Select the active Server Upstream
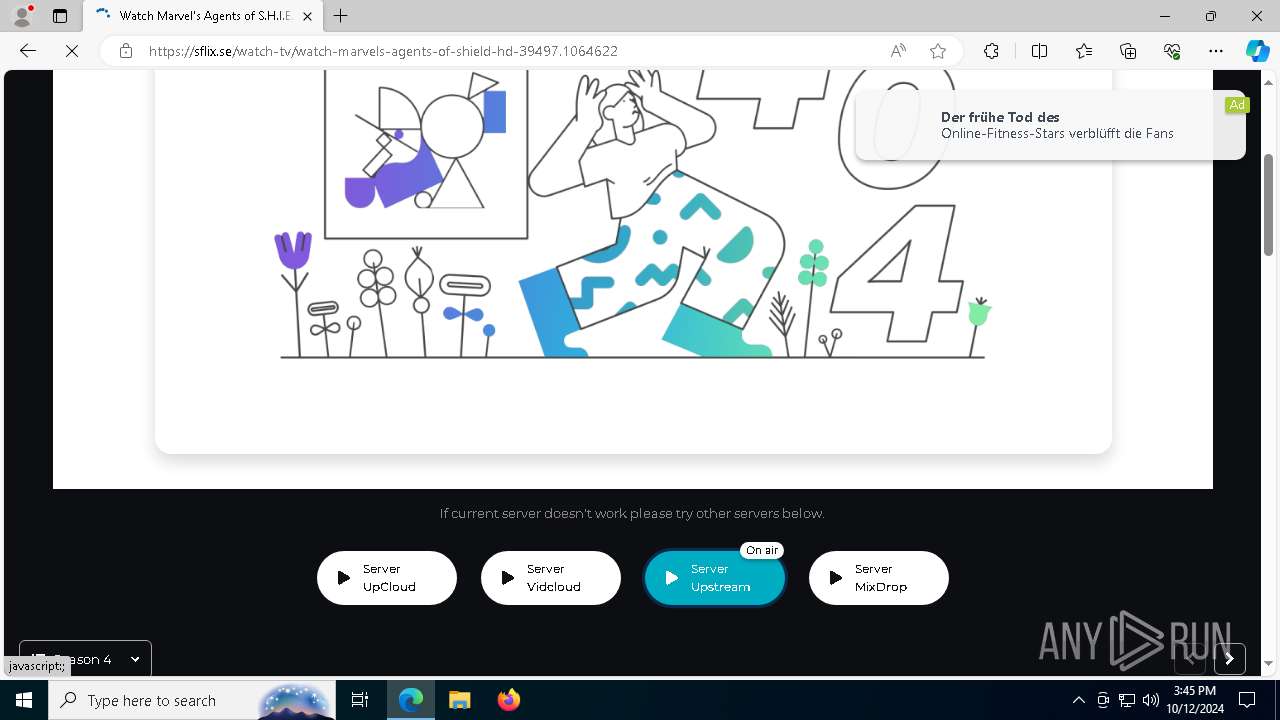Image resolution: width=1280 pixels, height=720 pixels. tap(715, 578)
